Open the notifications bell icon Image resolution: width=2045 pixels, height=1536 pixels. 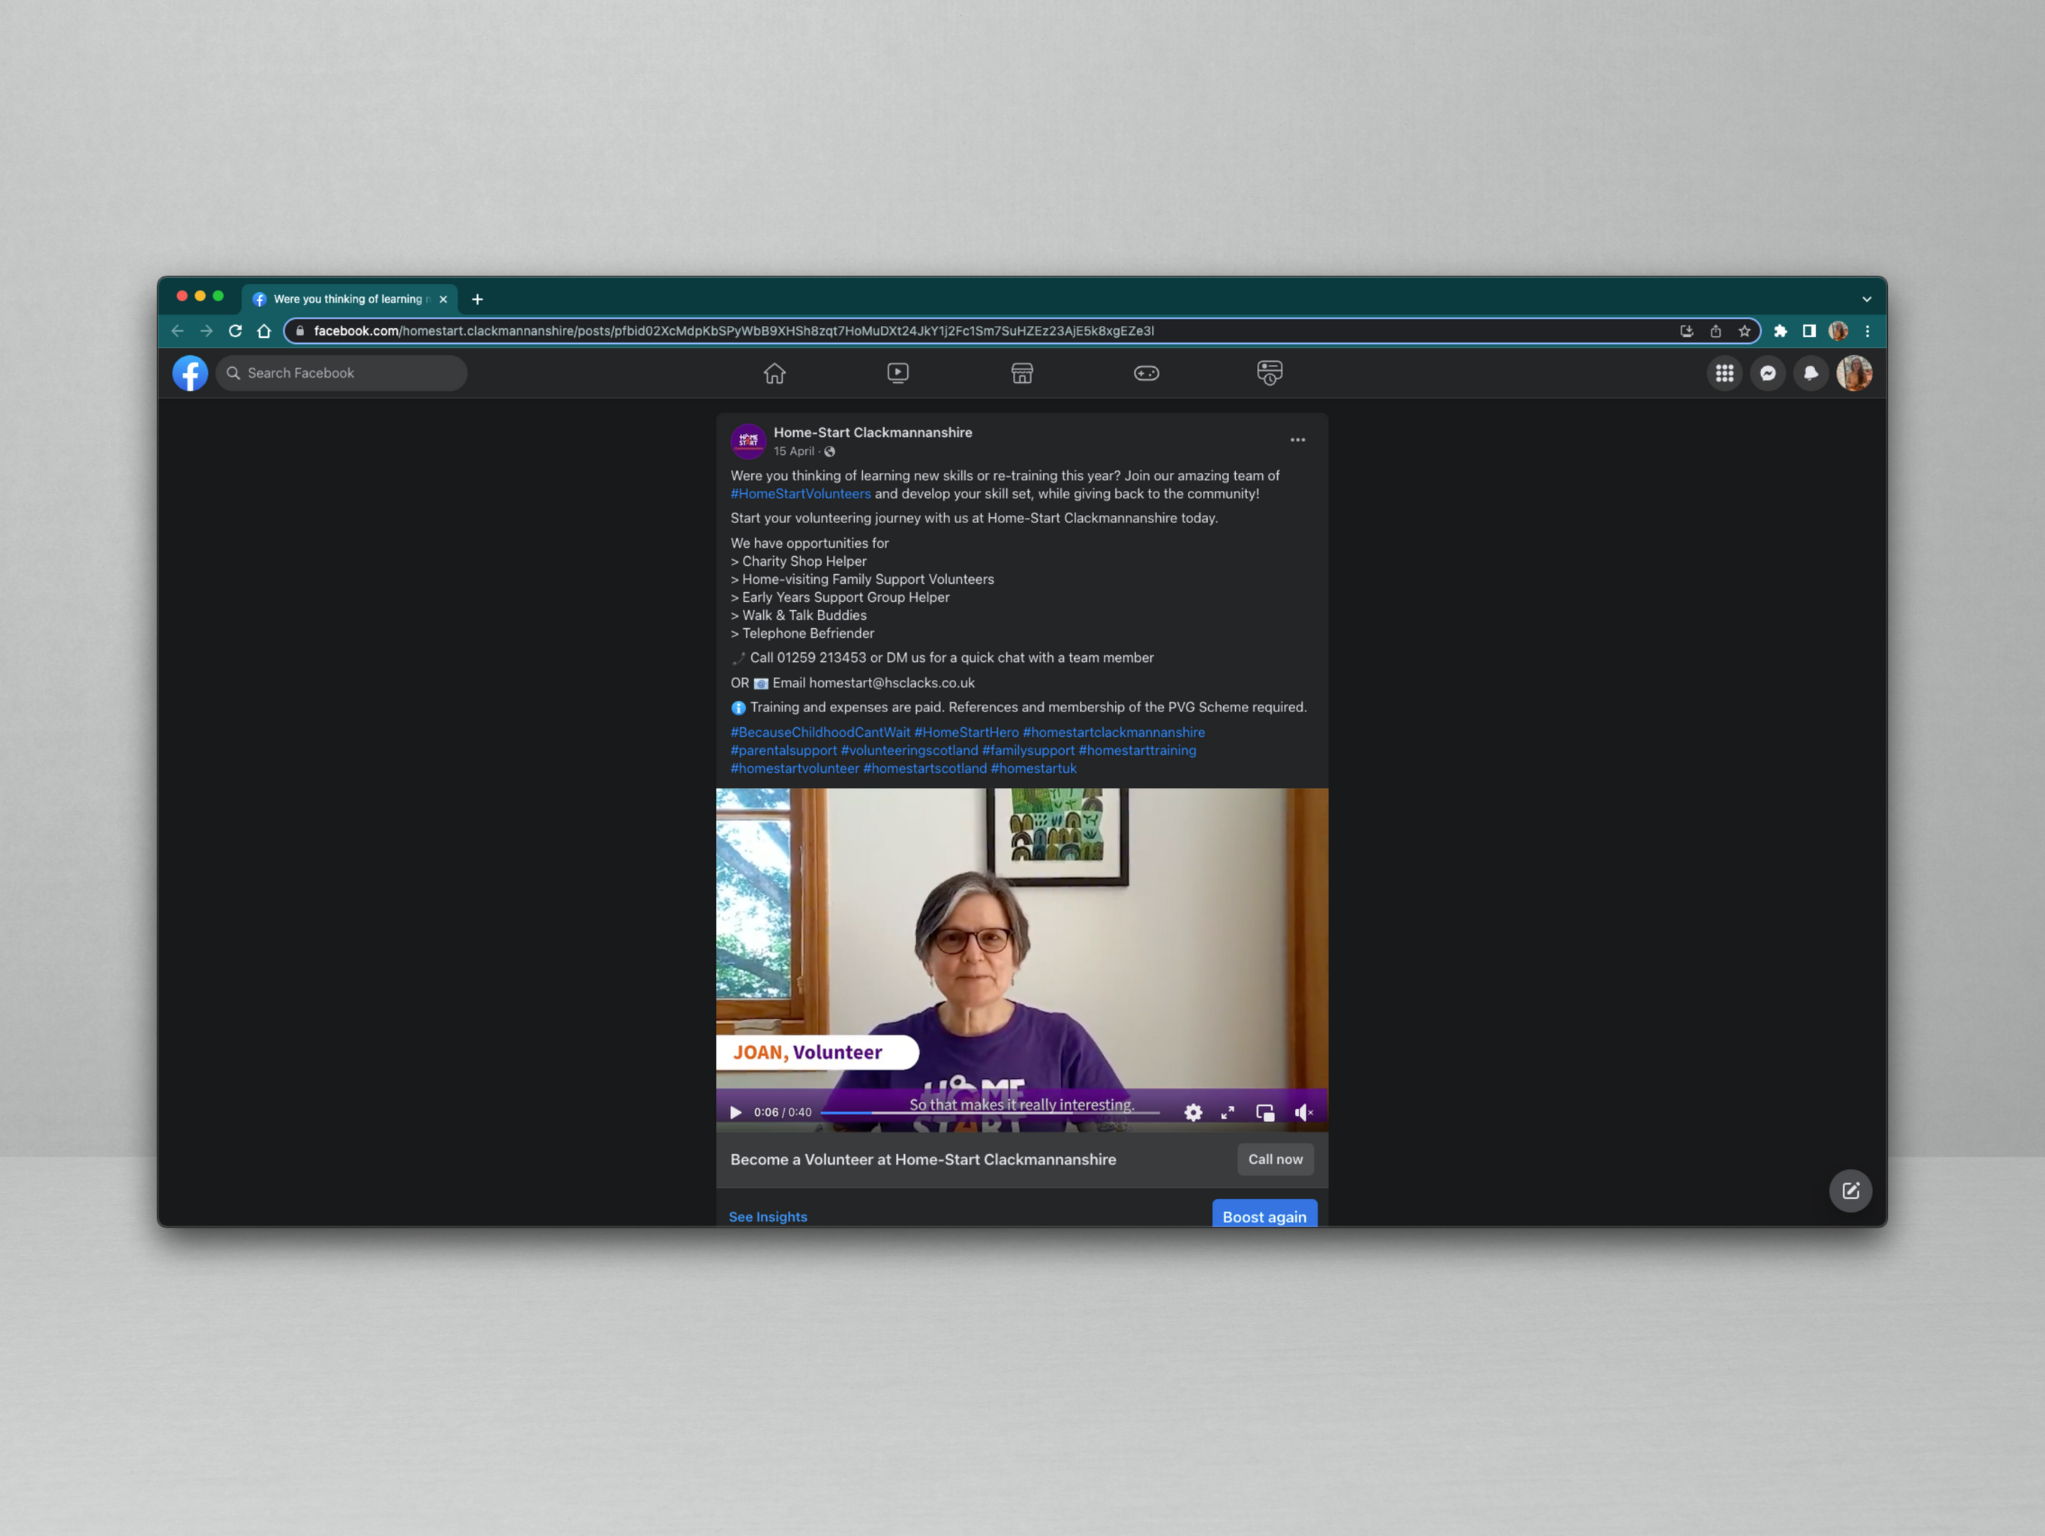coord(1810,373)
